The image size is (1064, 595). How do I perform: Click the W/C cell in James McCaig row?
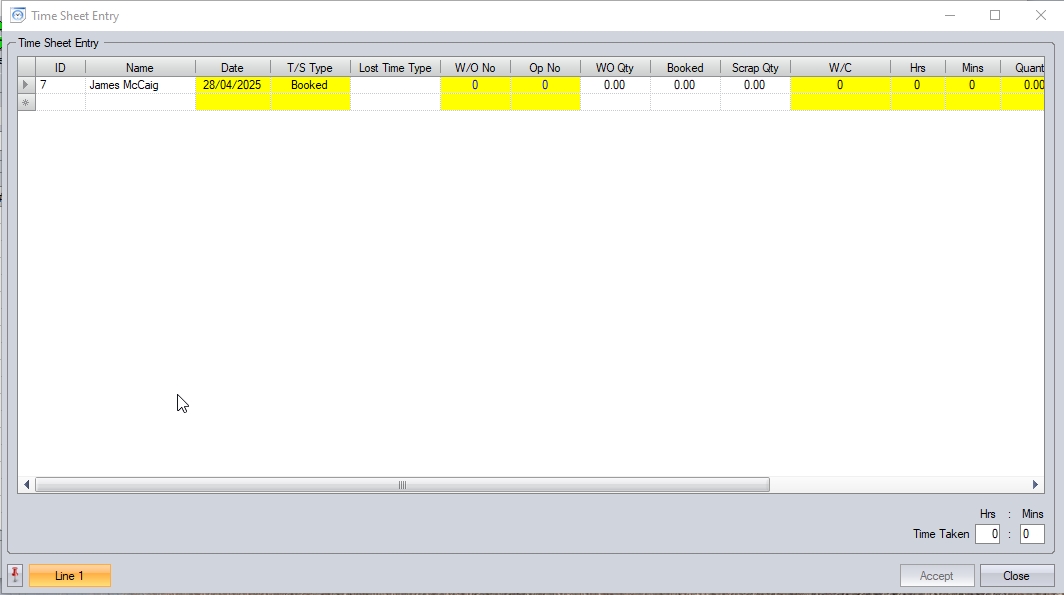tap(840, 85)
